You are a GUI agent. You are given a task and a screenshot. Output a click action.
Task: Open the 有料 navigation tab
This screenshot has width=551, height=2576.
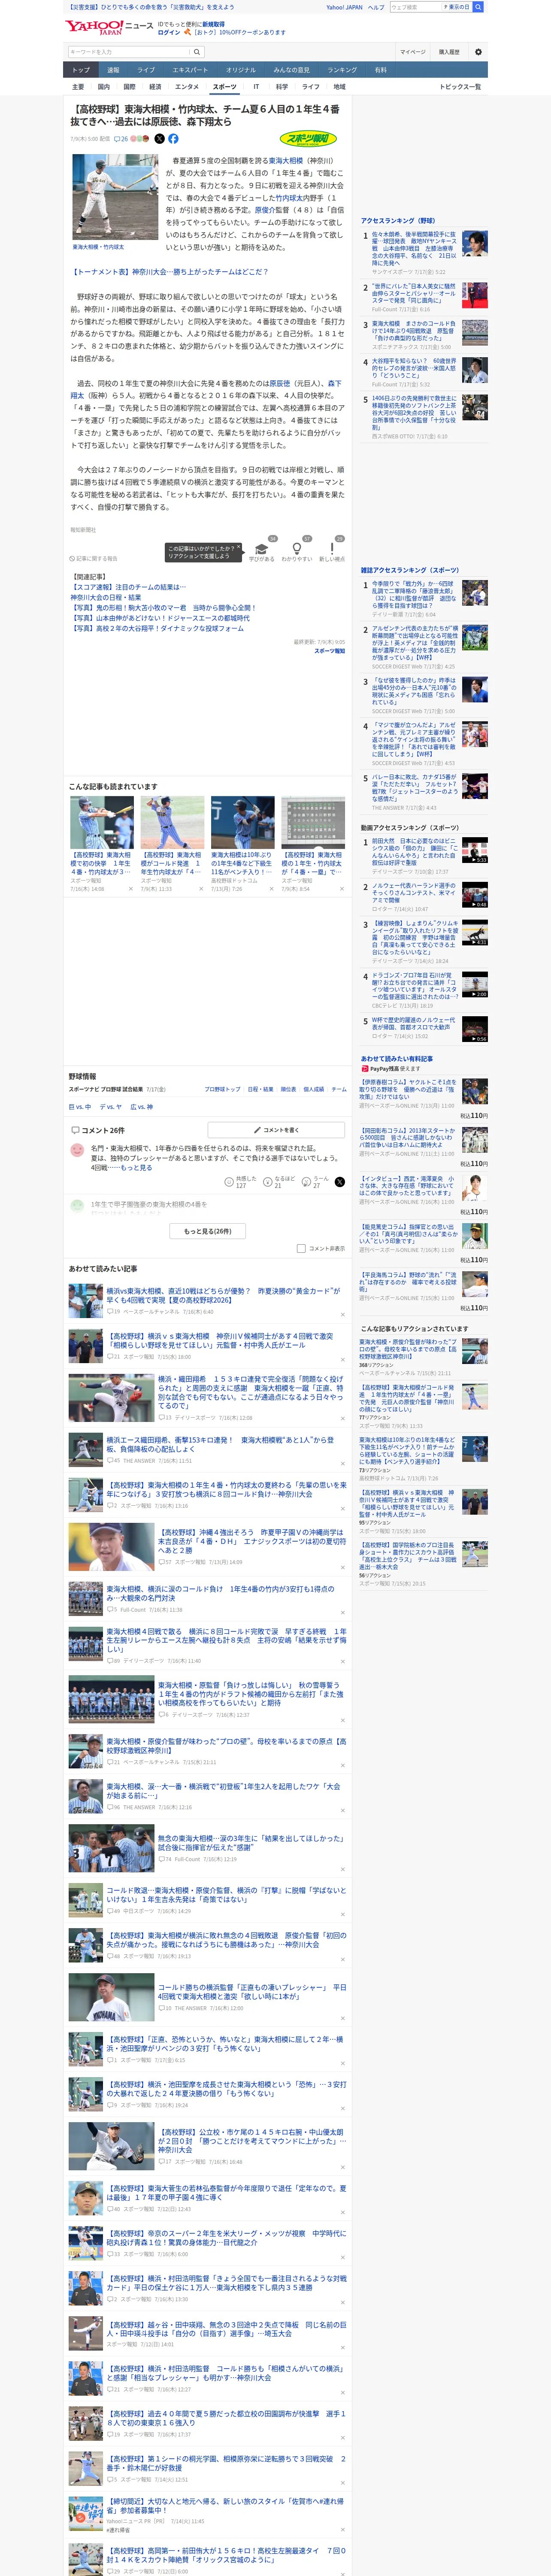click(380, 70)
